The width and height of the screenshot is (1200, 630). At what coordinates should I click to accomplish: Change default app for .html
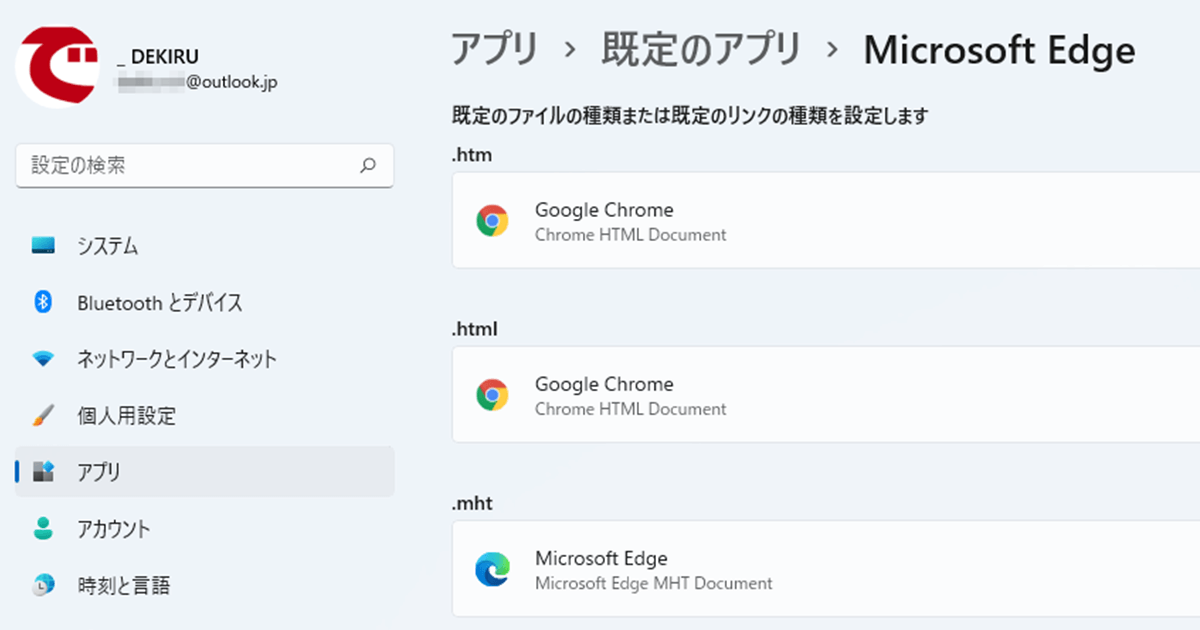point(826,394)
